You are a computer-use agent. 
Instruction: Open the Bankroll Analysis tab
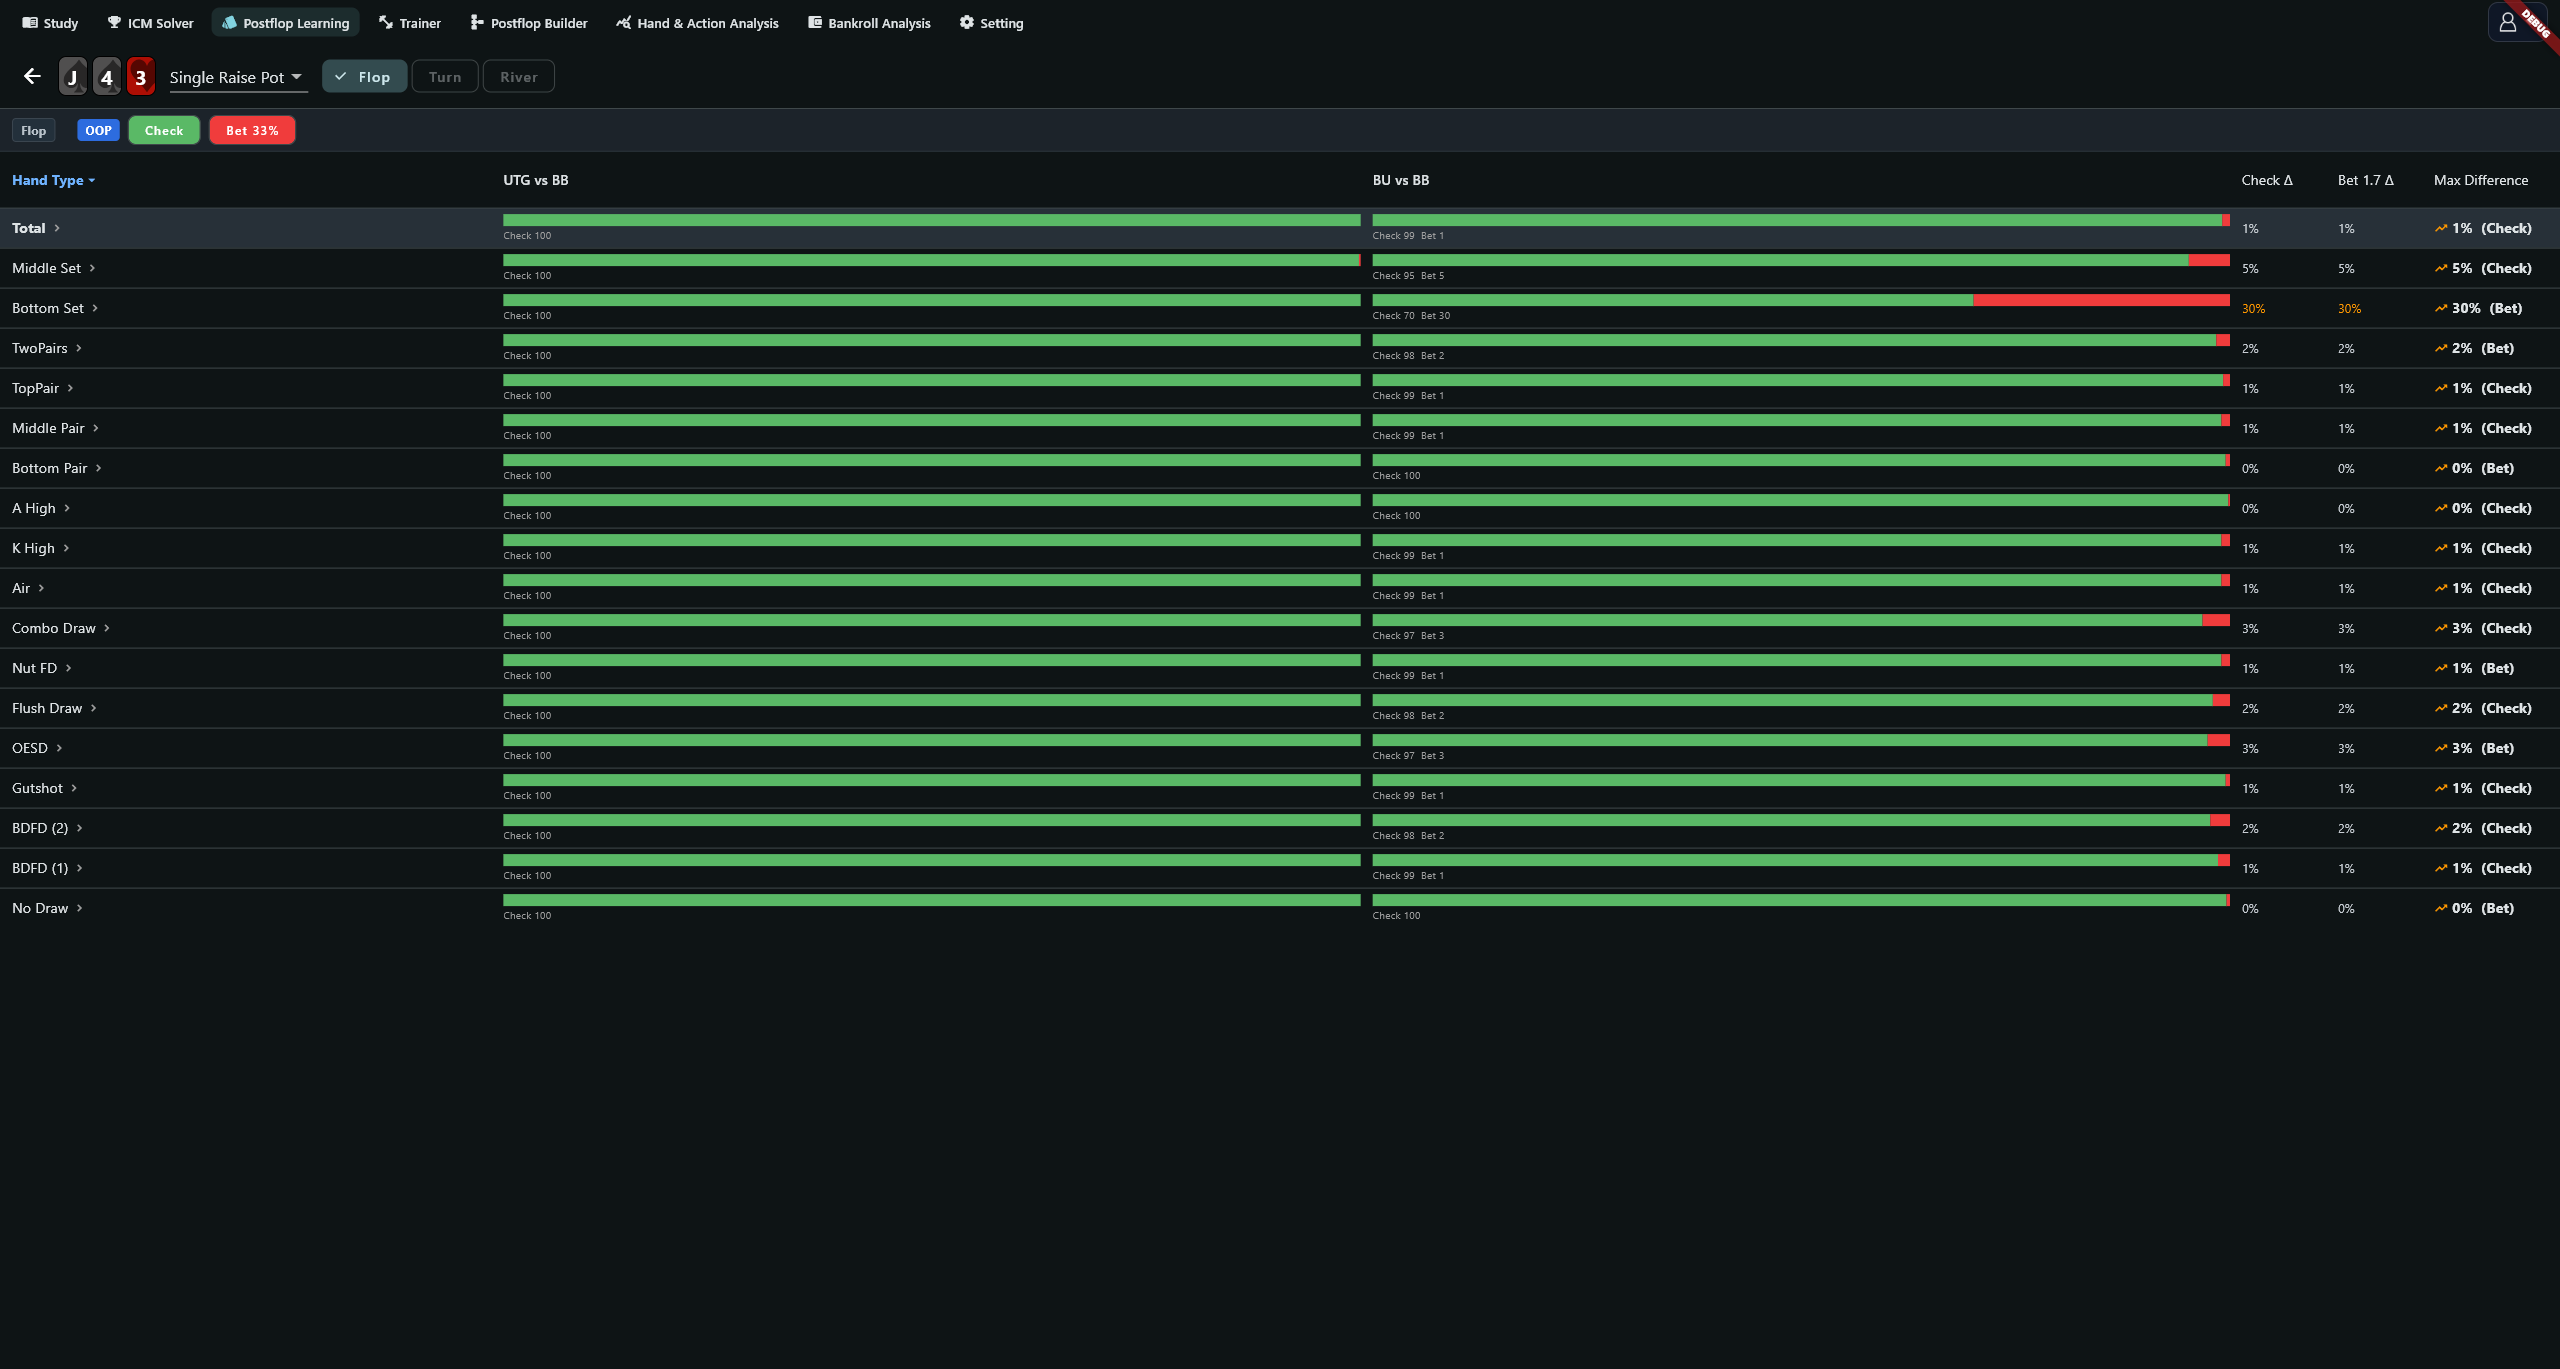[x=869, y=22]
